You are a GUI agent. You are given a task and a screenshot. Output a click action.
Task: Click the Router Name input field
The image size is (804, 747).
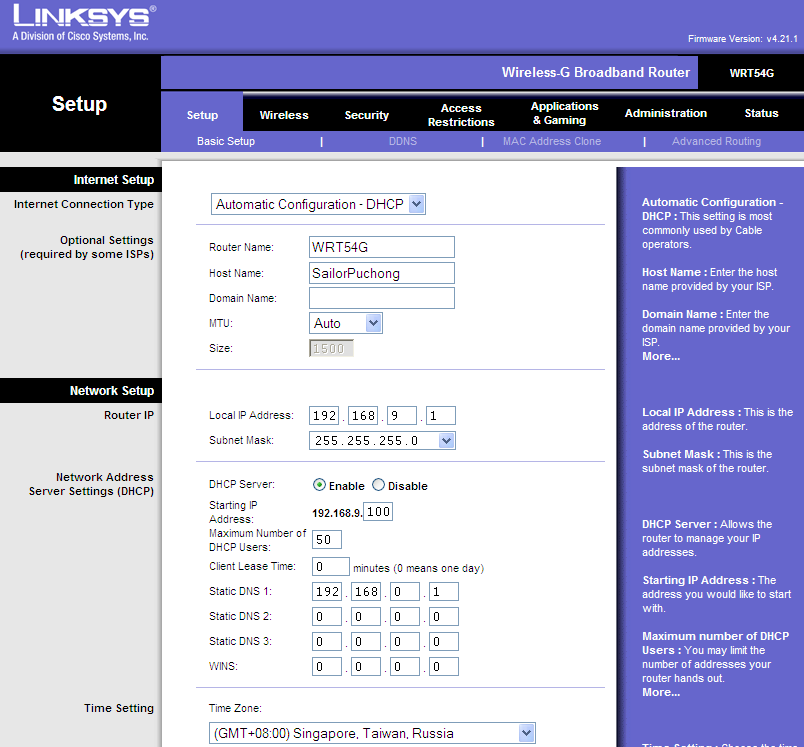pyautogui.click(x=382, y=247)
